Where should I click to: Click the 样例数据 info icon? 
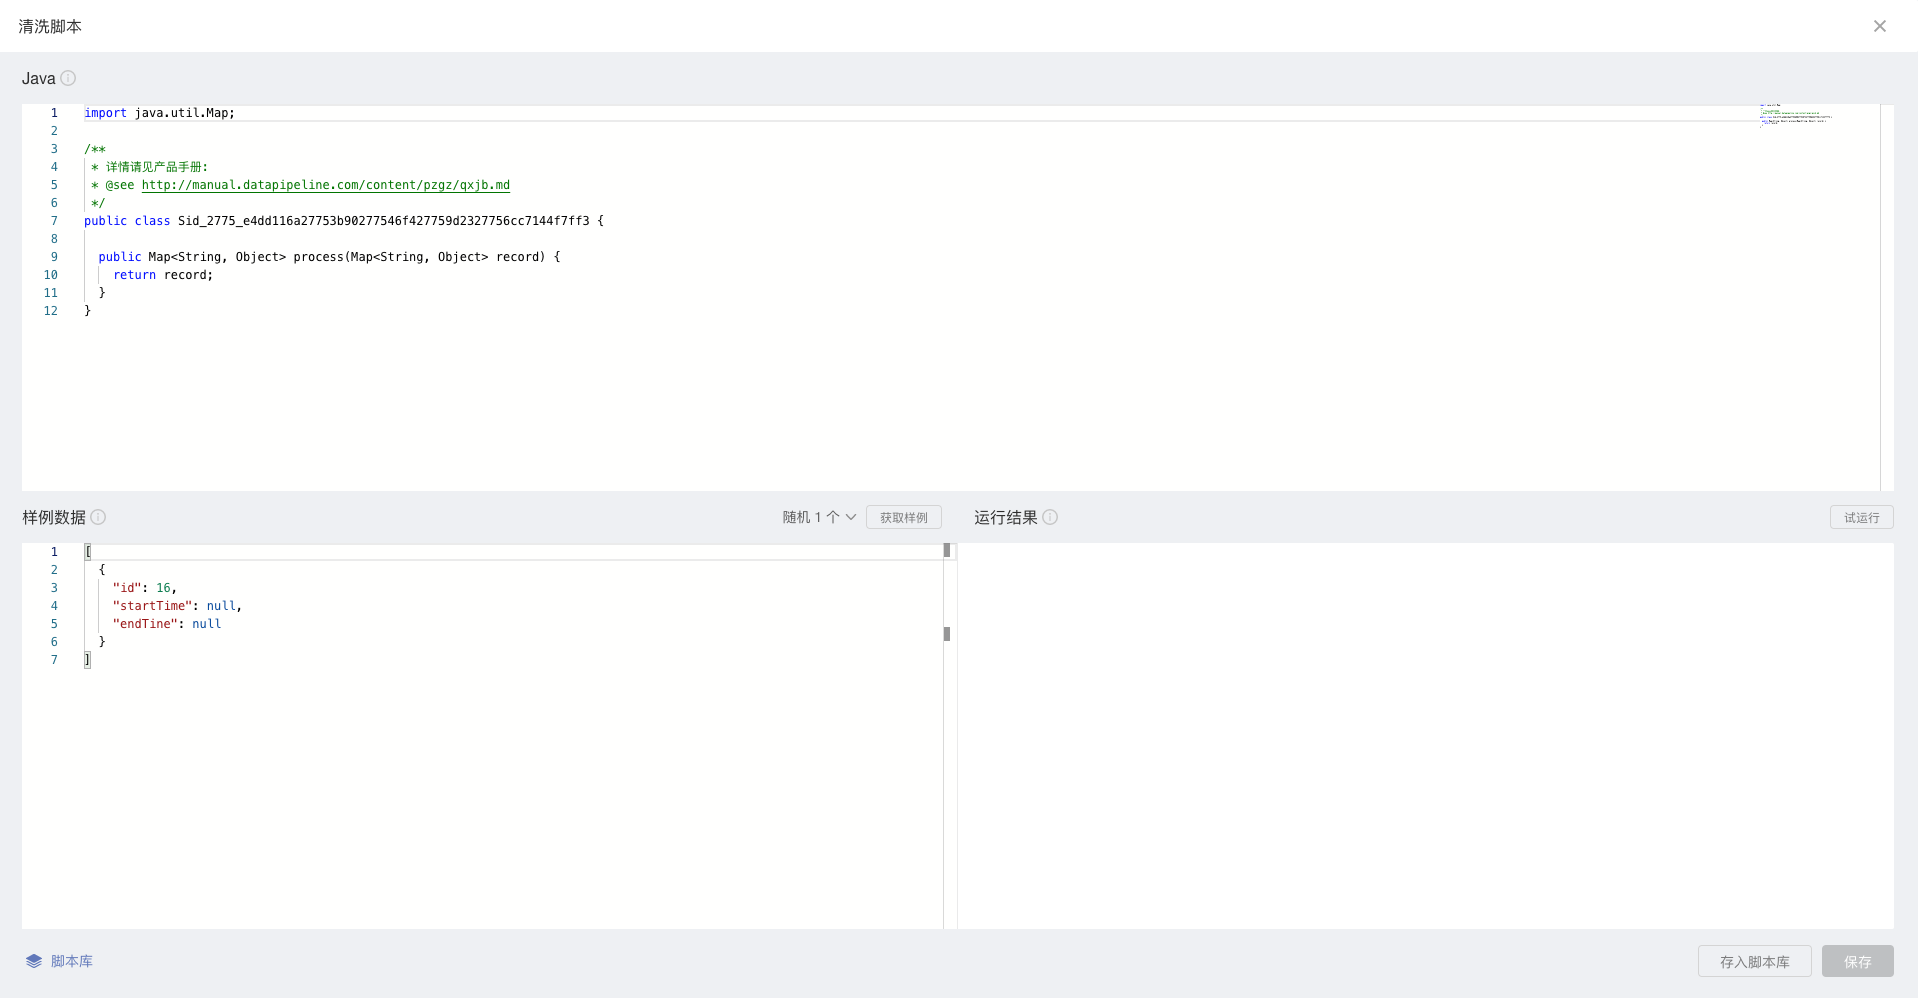click(x=98, y=517)
